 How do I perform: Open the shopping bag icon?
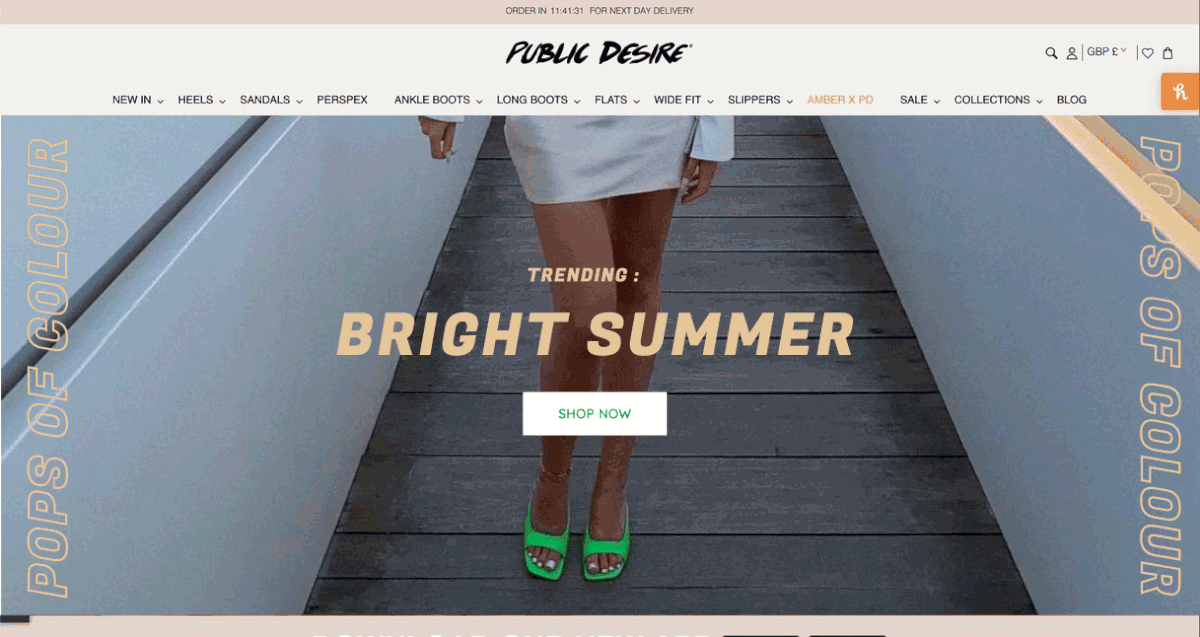(x=1168, y=53)
